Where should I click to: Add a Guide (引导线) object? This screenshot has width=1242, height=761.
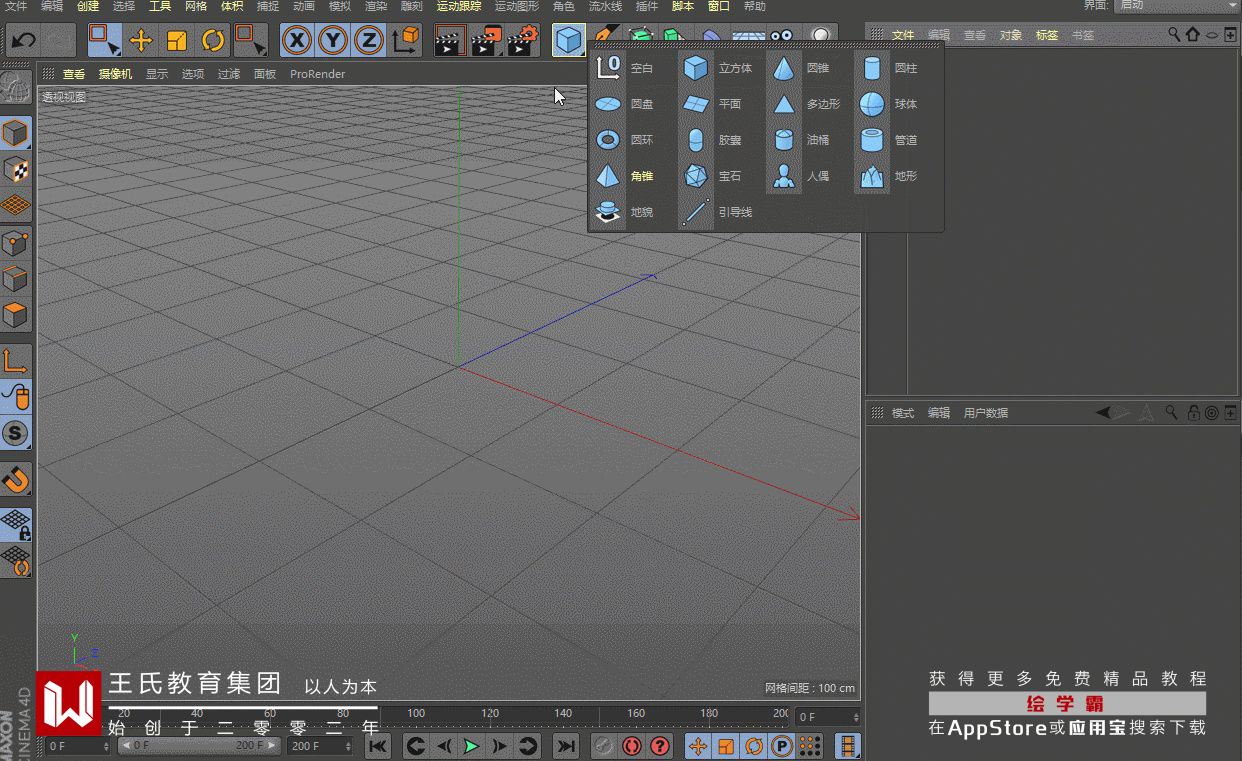coord(718,212)
